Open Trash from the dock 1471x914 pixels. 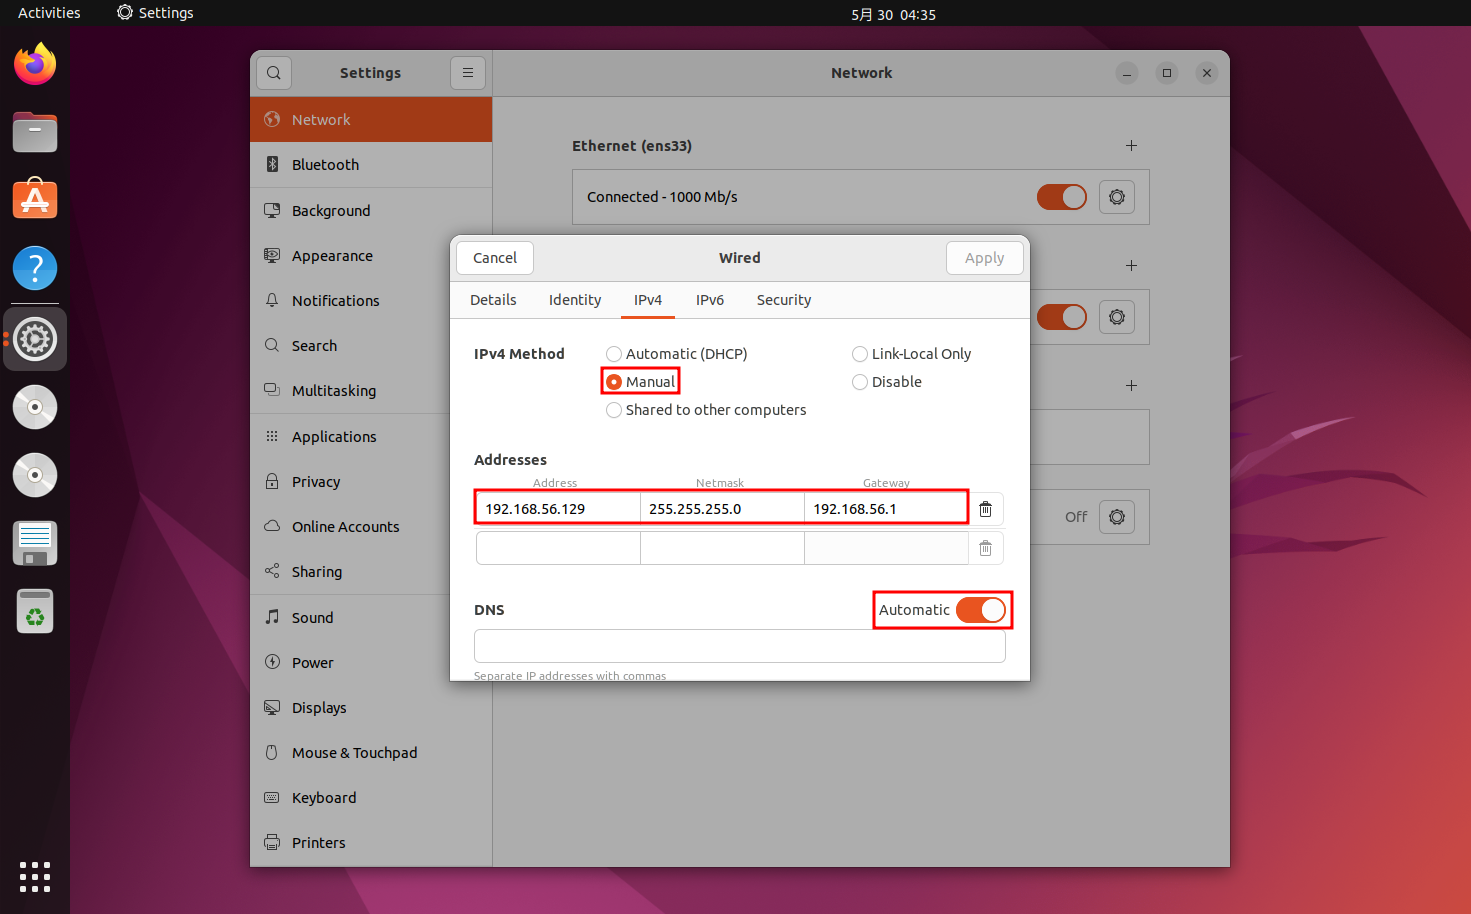coord(35,611)
